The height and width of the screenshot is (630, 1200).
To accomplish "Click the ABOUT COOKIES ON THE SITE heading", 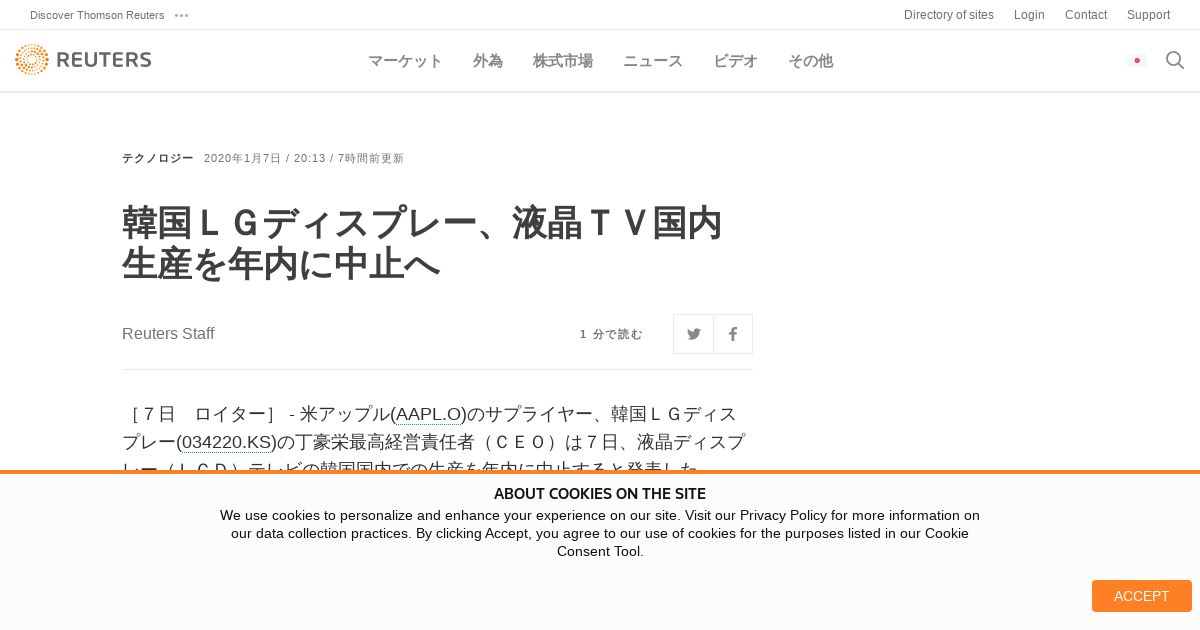I will (600, 494).
